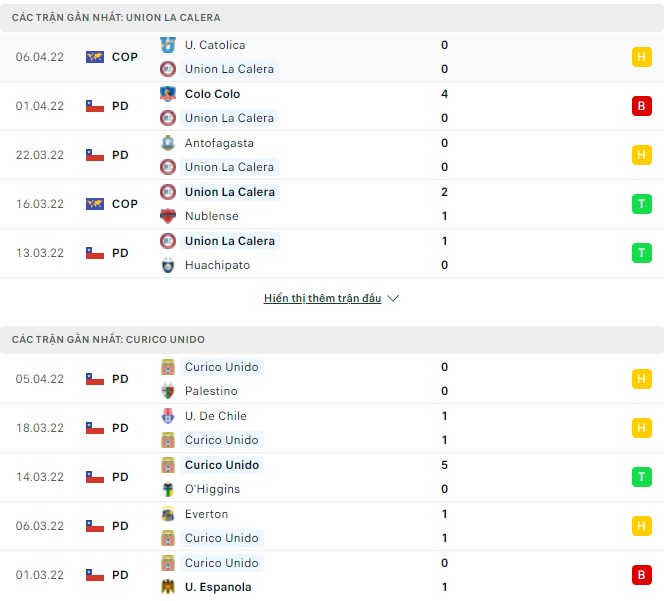This screenshot has width=670, height=601.
Task: Open the Union La Calera vs Huachipato match row
Action: [x=330, y=253]
